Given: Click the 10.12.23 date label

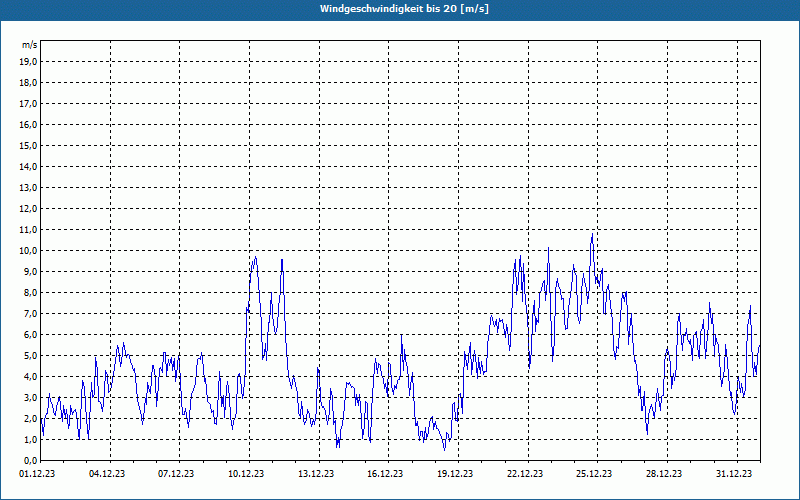Looking at the screenshot, I should pyautogui.click(x=246, y=474).
